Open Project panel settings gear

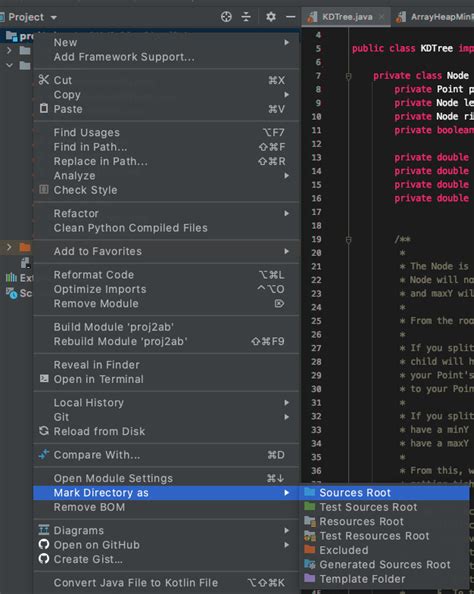coord(271,17)
